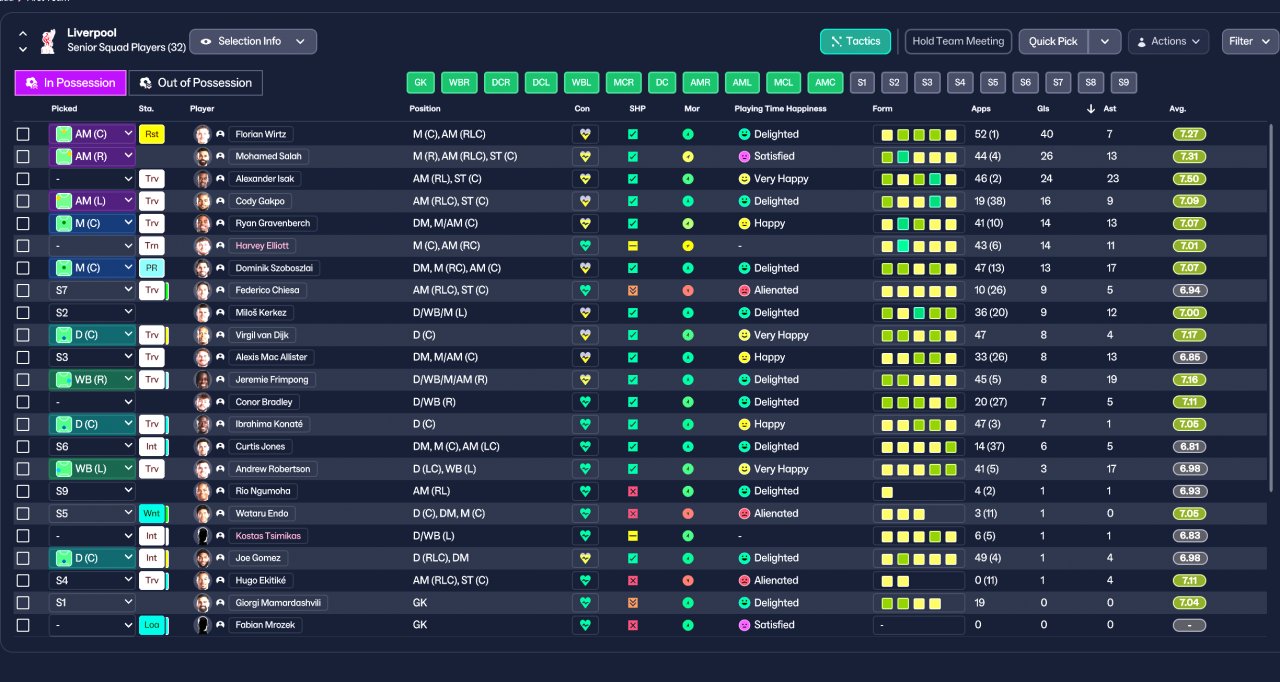1280x682 pixels.
Task: Click Mohamed Salah's yellow morale icon
Action: click(688, 157)
